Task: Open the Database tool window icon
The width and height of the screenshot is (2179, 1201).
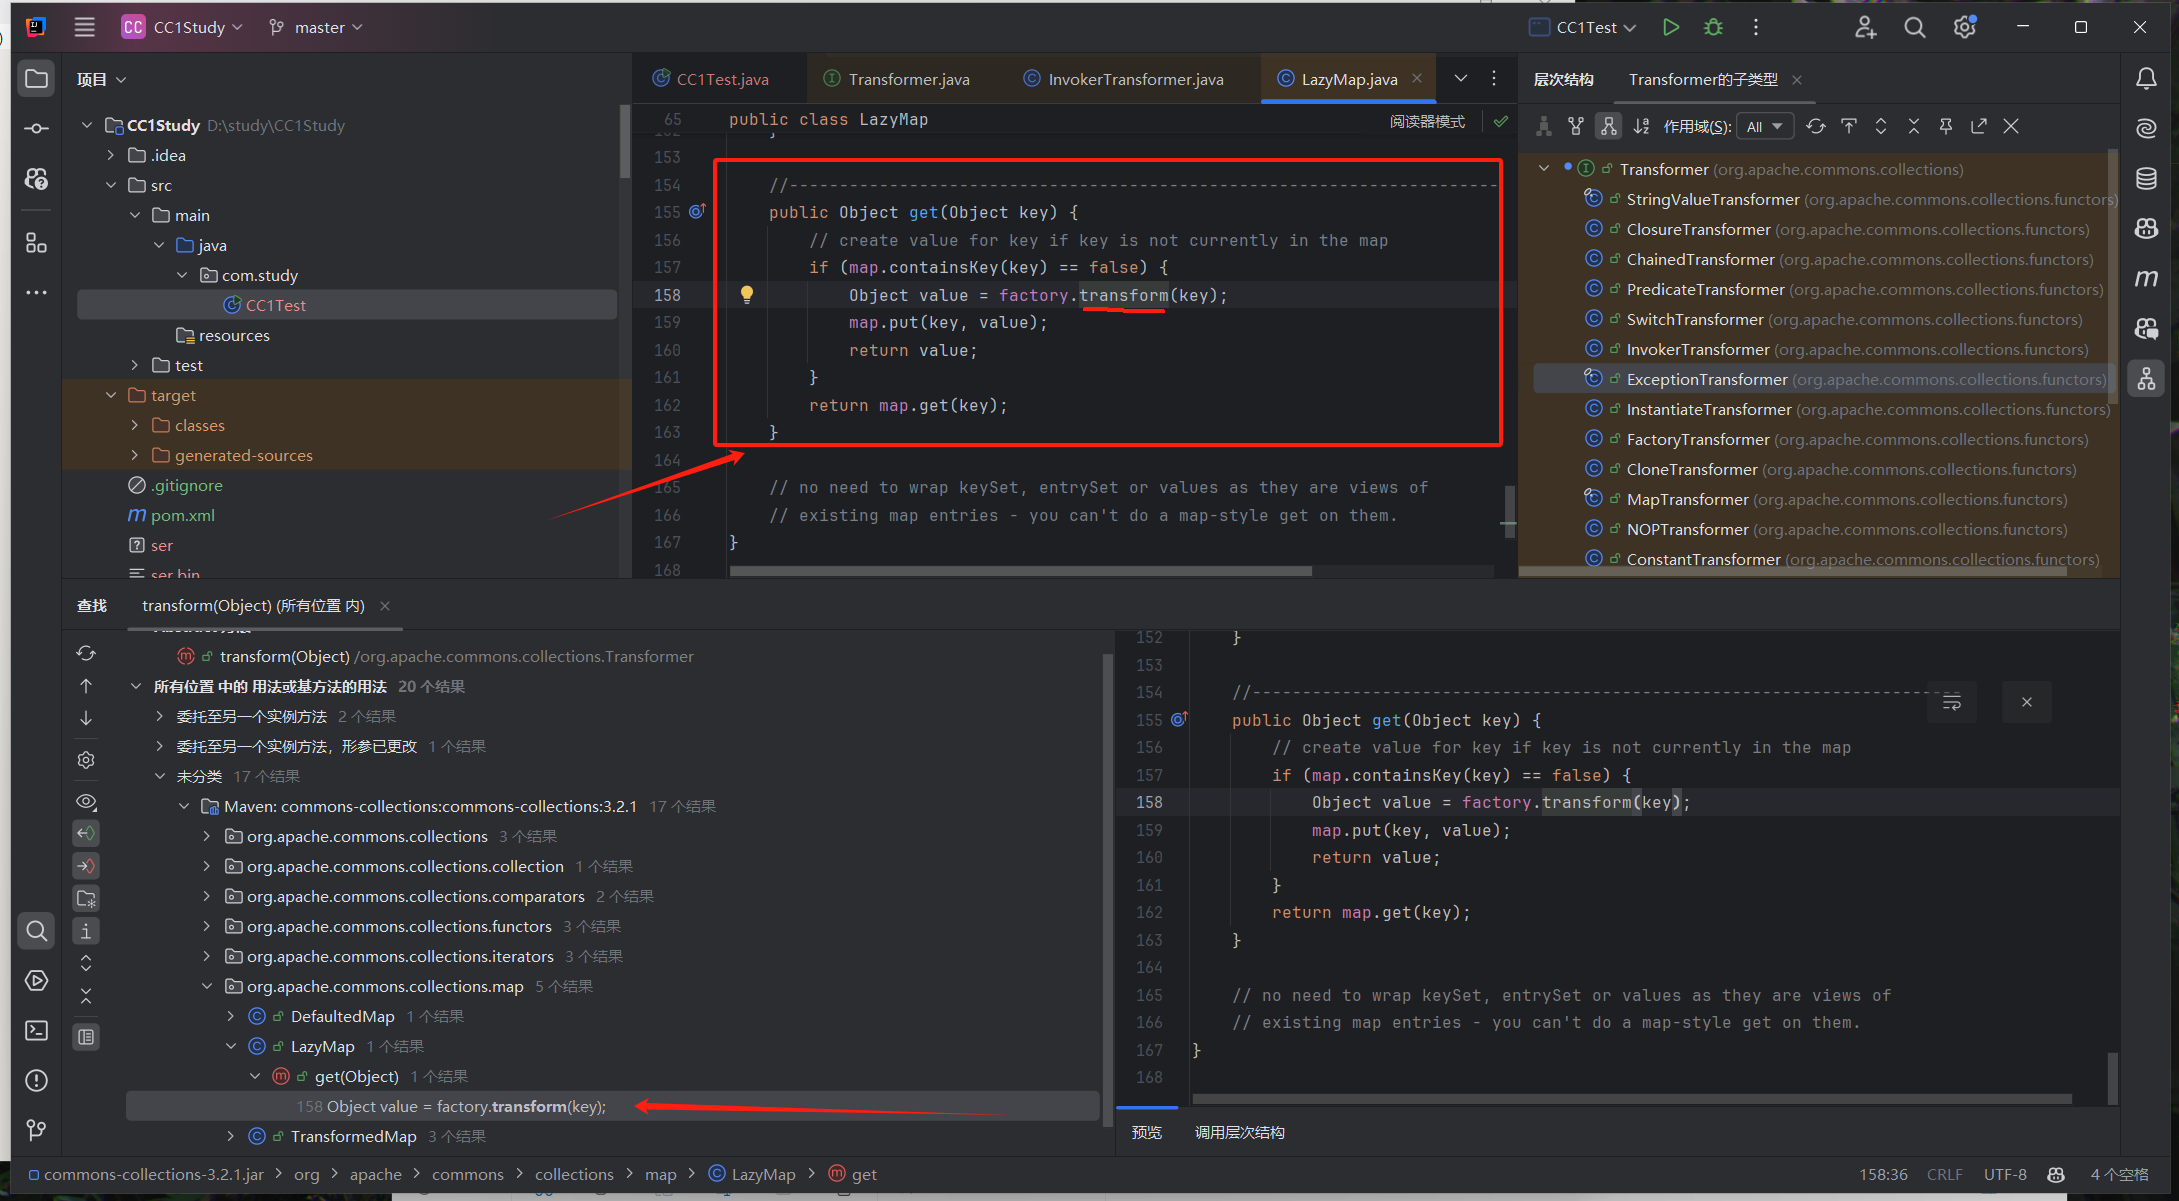Action: (x=2146, y=179)
